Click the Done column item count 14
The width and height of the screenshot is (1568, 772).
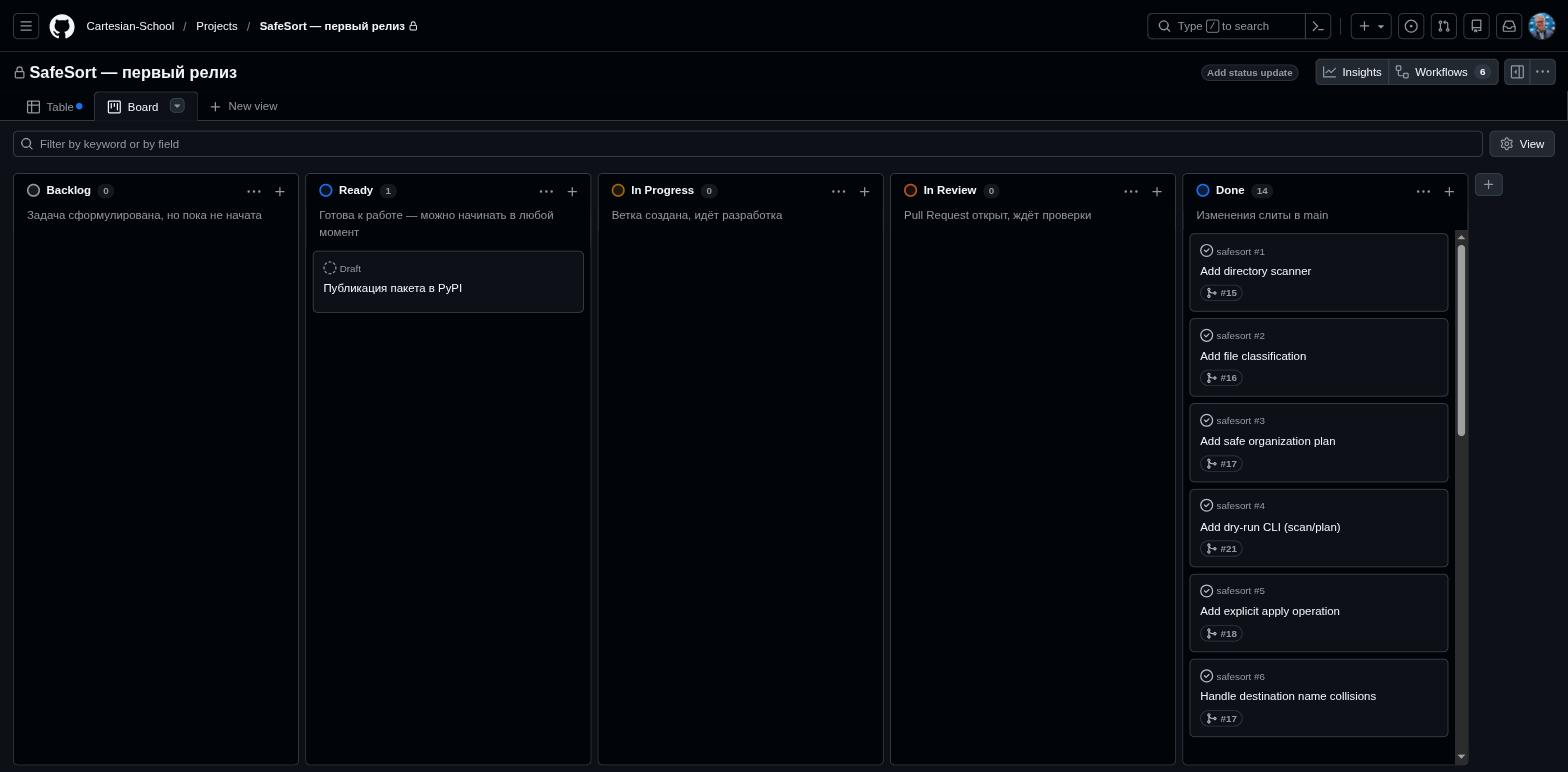point(1262,191)
